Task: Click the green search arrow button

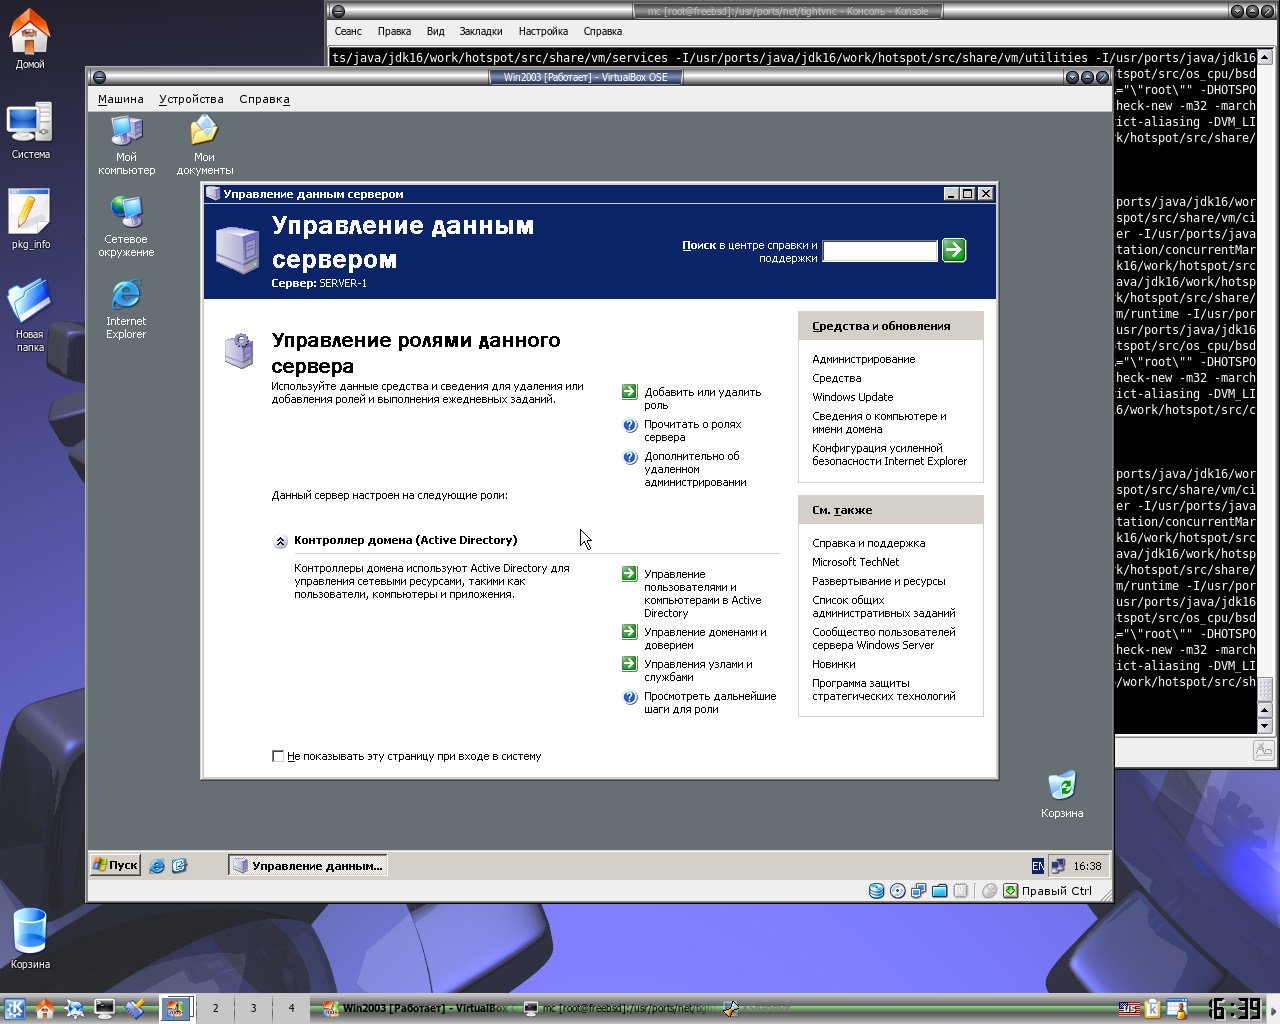Action: [x=954, y=250]
